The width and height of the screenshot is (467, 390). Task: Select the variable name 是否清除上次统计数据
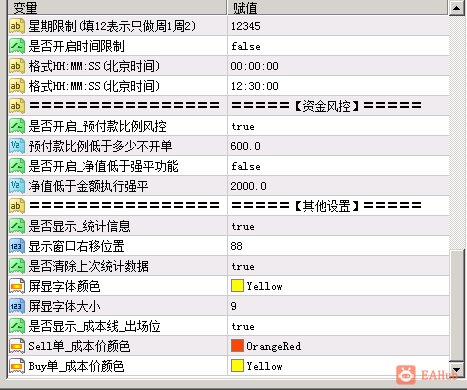[x=88, y=266]
